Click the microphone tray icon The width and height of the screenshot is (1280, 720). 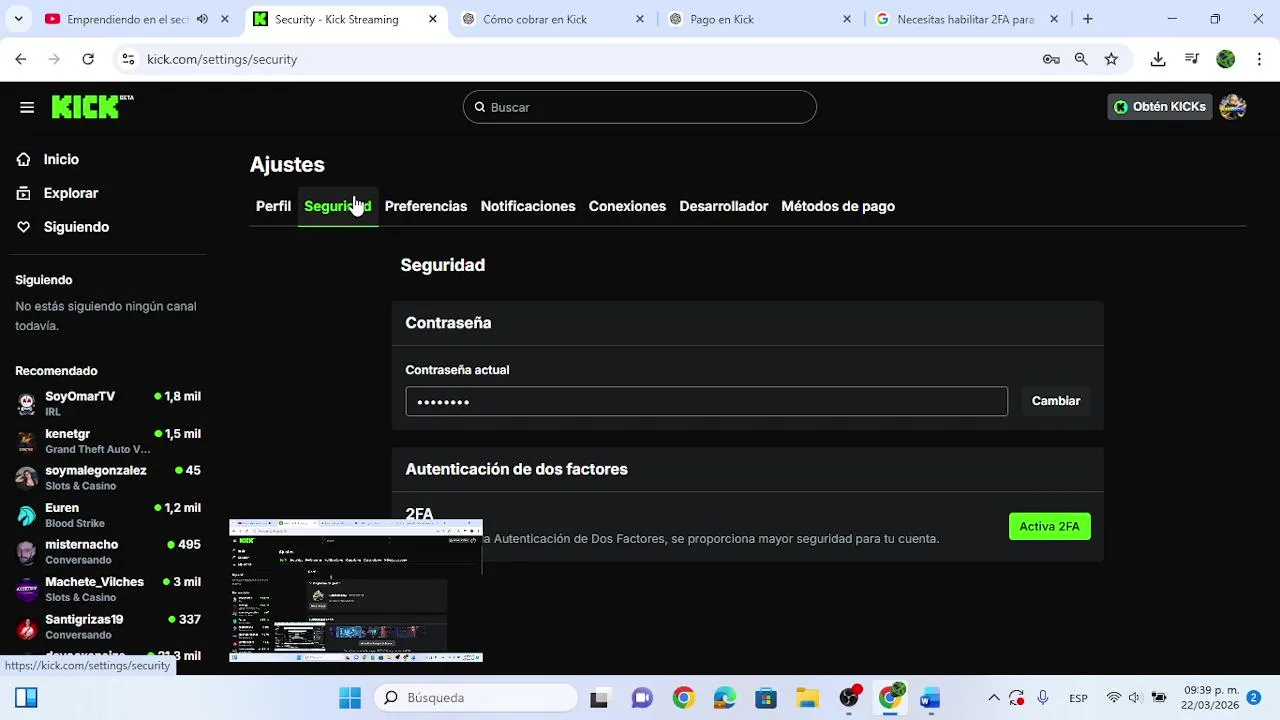point(1043,698)
